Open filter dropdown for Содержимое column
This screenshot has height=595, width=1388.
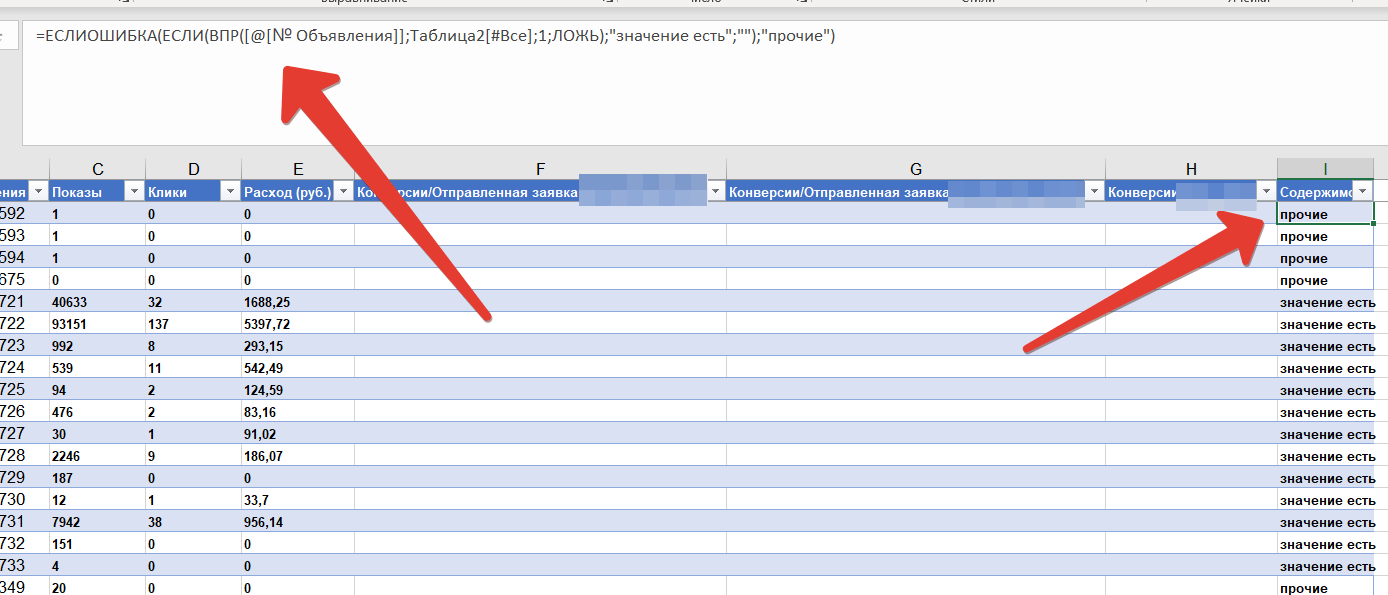click(1361, 192)
